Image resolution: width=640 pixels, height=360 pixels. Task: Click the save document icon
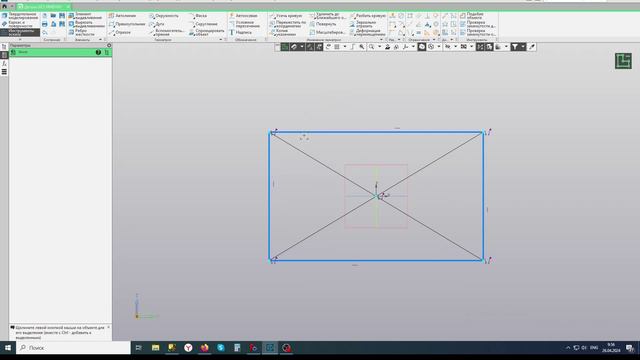[62, 16]
